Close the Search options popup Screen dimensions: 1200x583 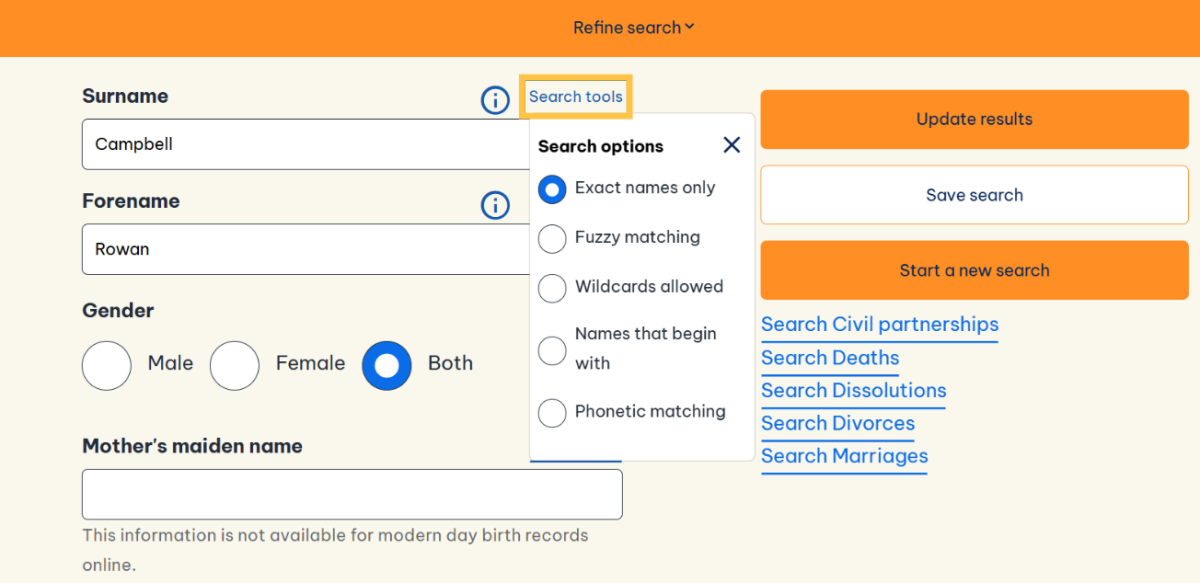tap(732, 145)
